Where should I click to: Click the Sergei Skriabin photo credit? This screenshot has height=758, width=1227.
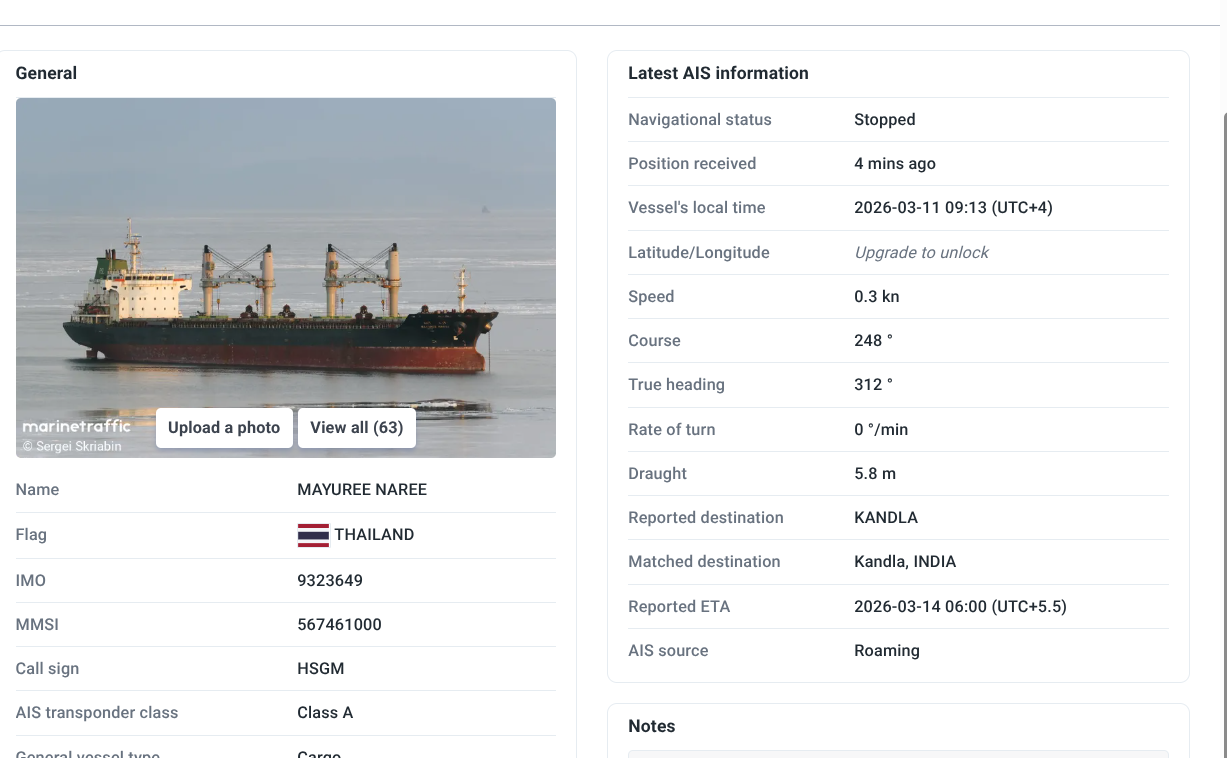click(72, 446)
